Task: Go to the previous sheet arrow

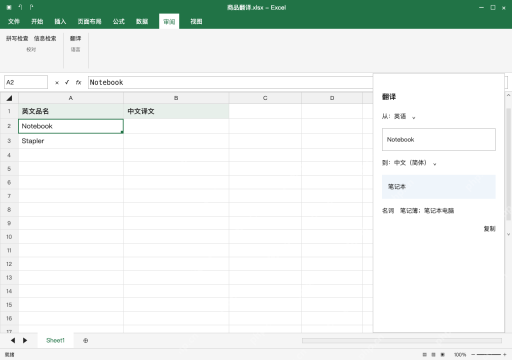Action: 13,340
